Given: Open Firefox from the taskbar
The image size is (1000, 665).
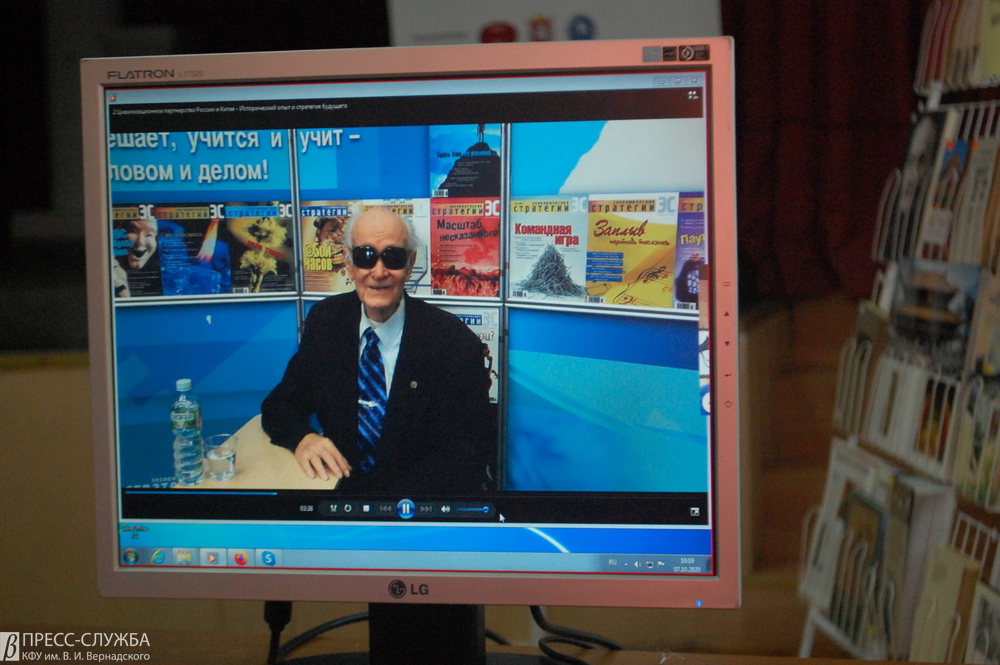Looking at the screenshot, I should click(x=240, y=558).
